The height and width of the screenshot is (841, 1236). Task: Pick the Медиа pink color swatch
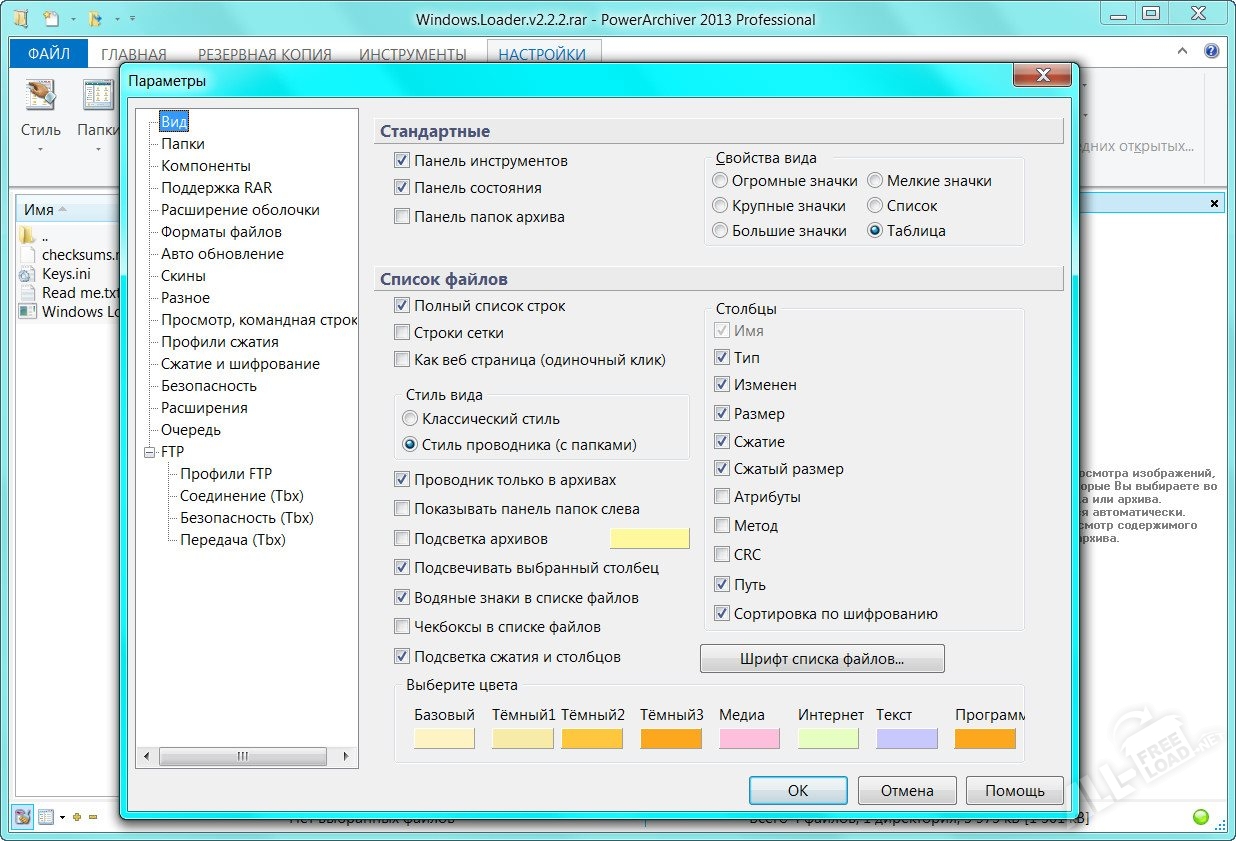point(749,739)
